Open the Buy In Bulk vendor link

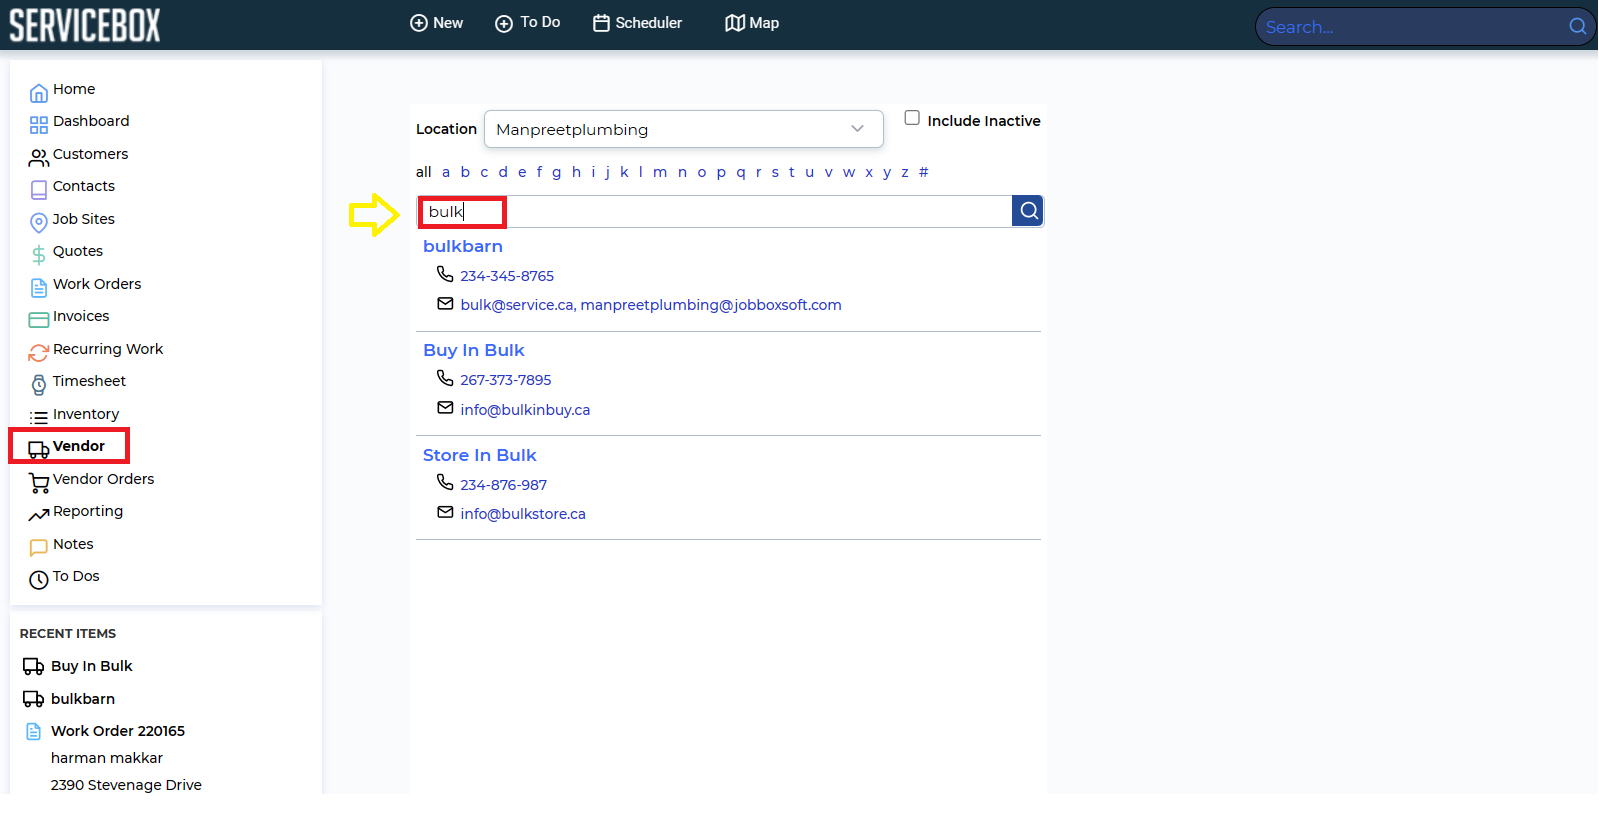coord(474,350)
